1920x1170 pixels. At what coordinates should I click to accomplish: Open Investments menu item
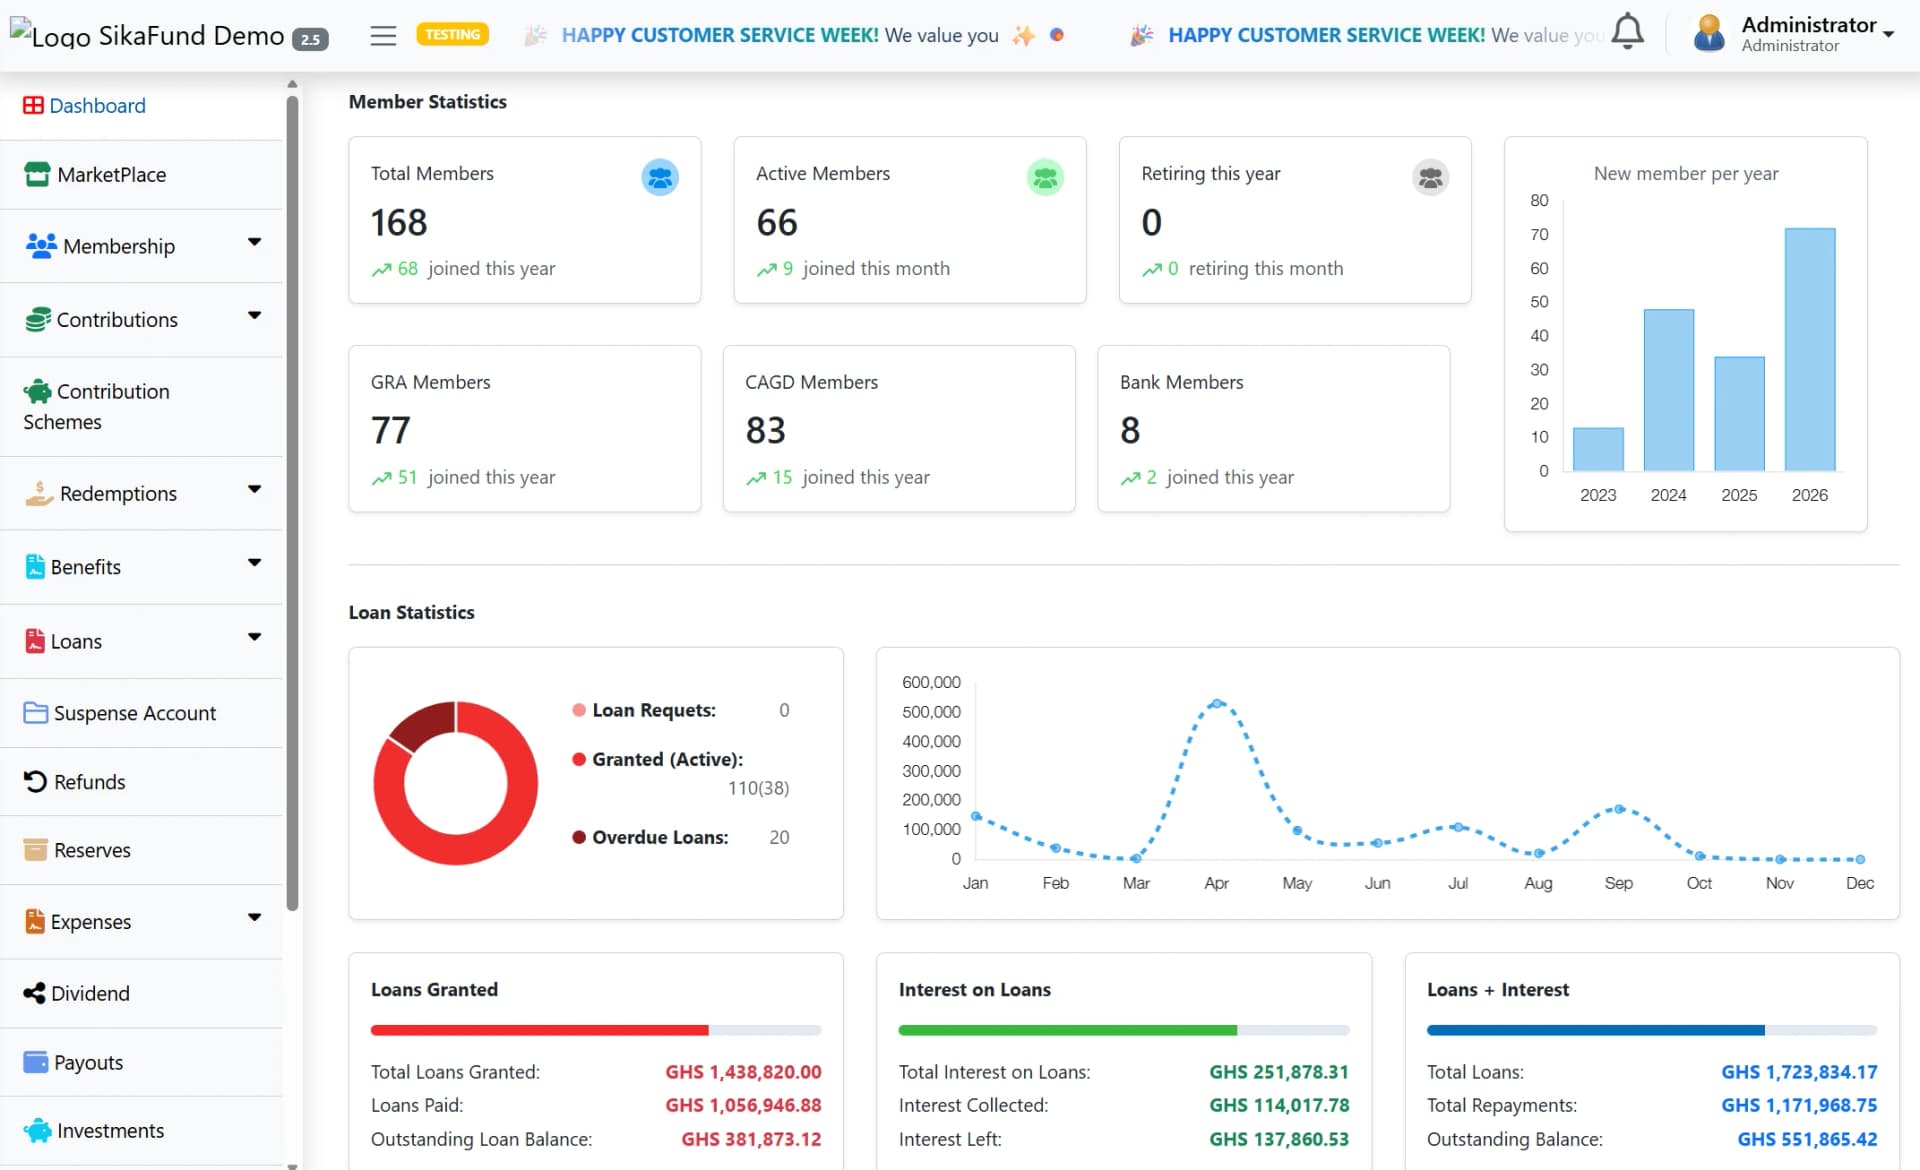(x=141, y=1131)
